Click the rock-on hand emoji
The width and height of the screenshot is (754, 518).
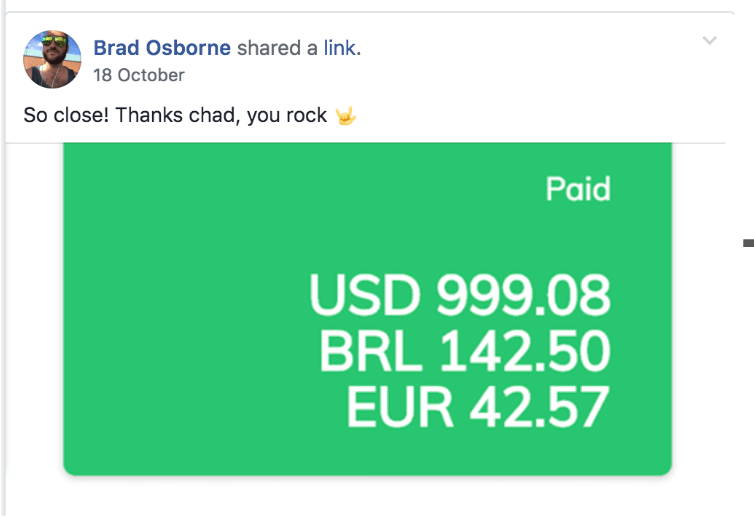coord(346,115)
